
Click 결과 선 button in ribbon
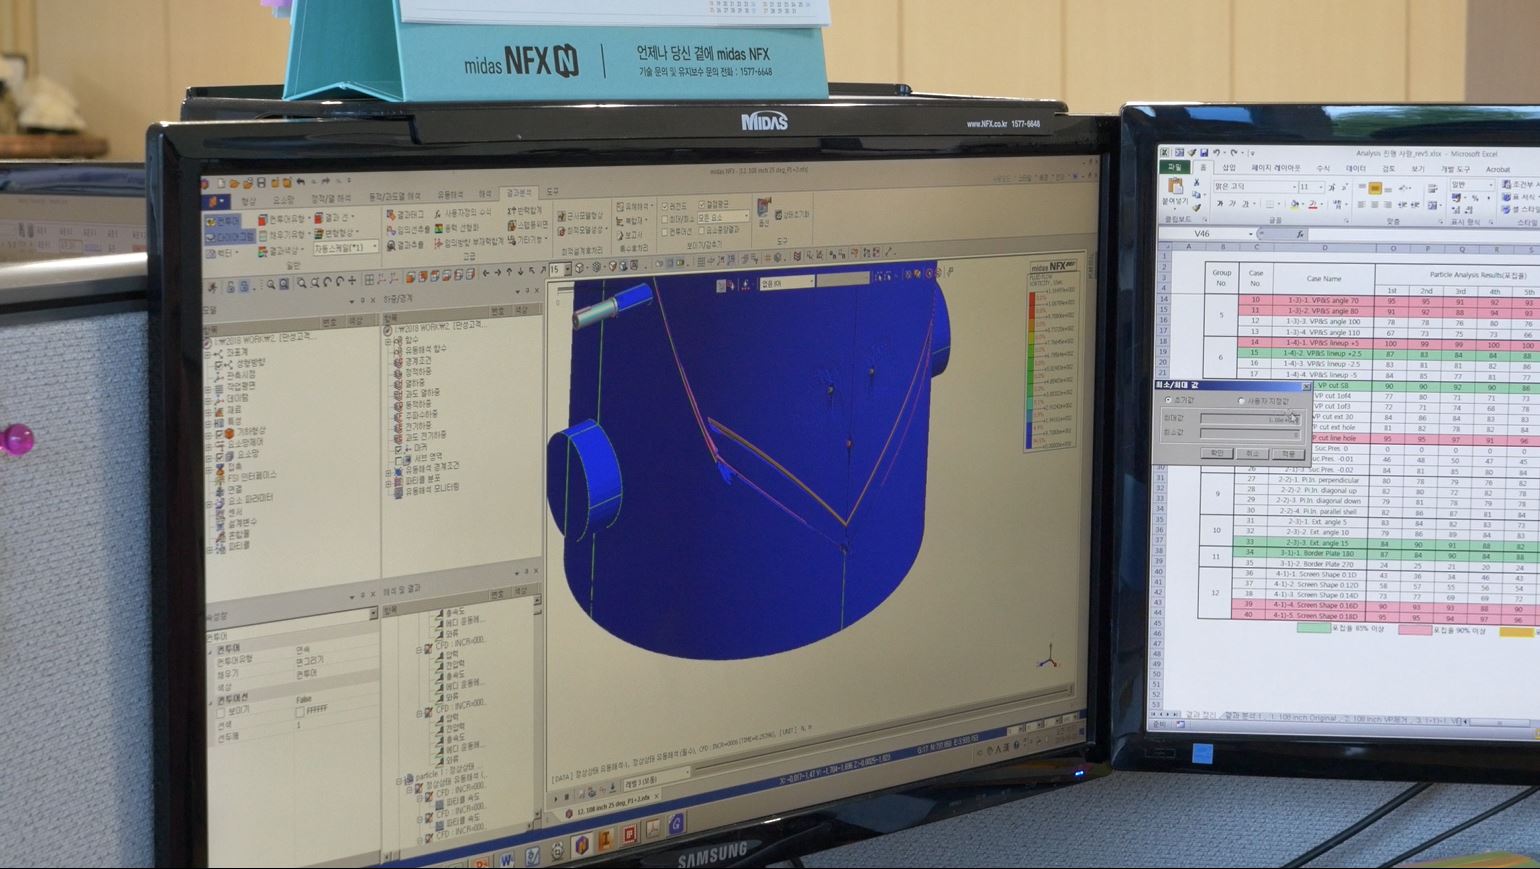coord(334,217)
